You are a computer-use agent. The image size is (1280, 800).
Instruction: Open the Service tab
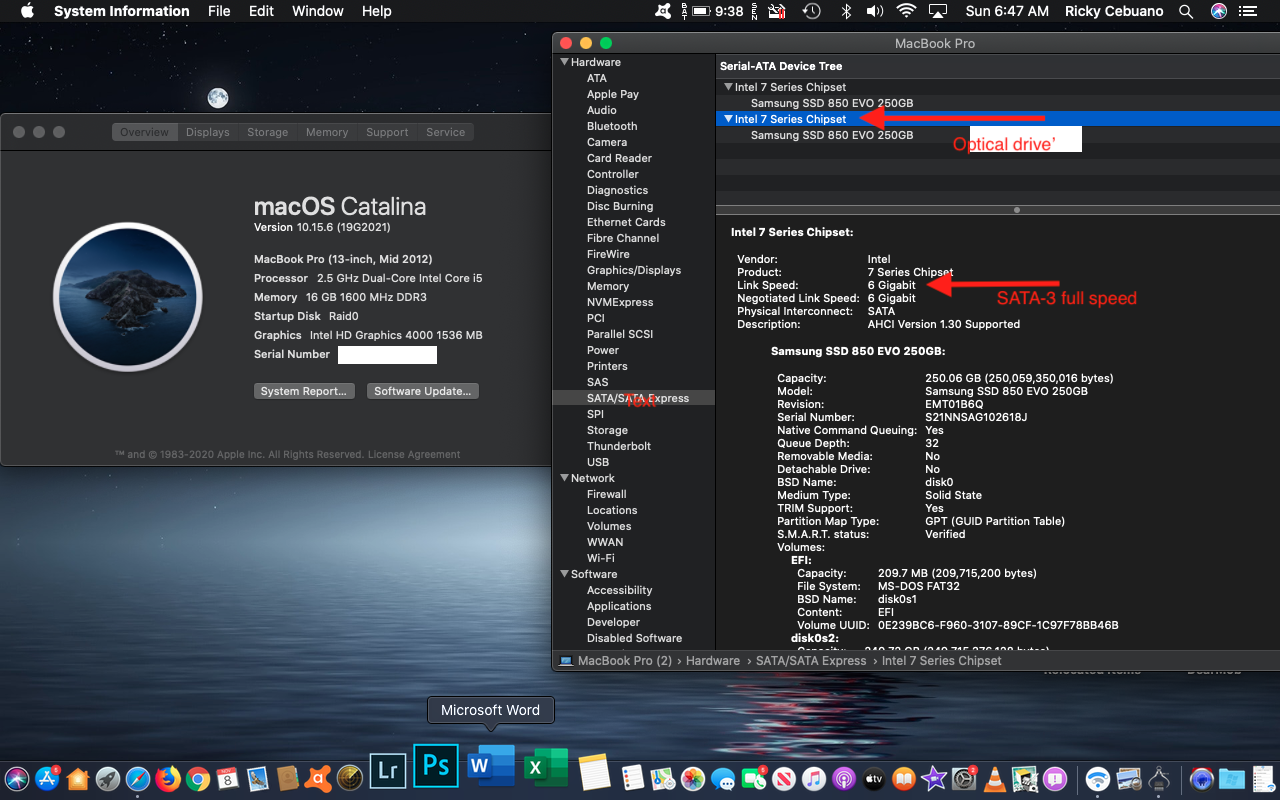point(446,132)
